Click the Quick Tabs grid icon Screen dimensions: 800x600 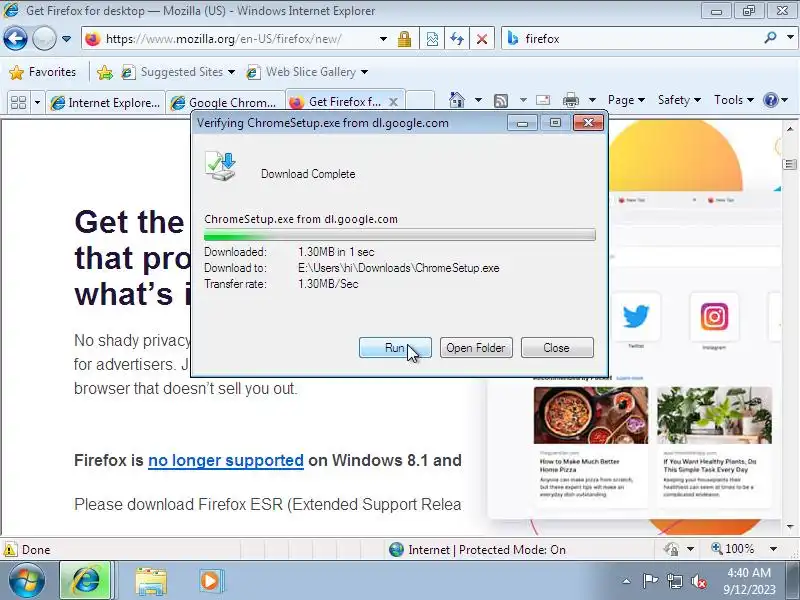click(x=18, y=103)
